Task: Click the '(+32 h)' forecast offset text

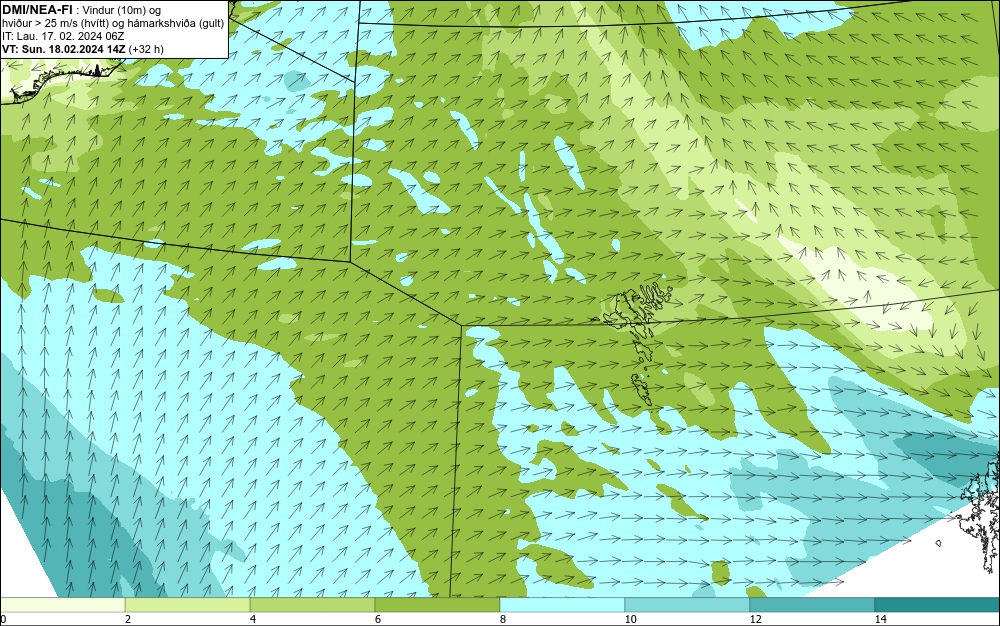Action: [146, 49]
